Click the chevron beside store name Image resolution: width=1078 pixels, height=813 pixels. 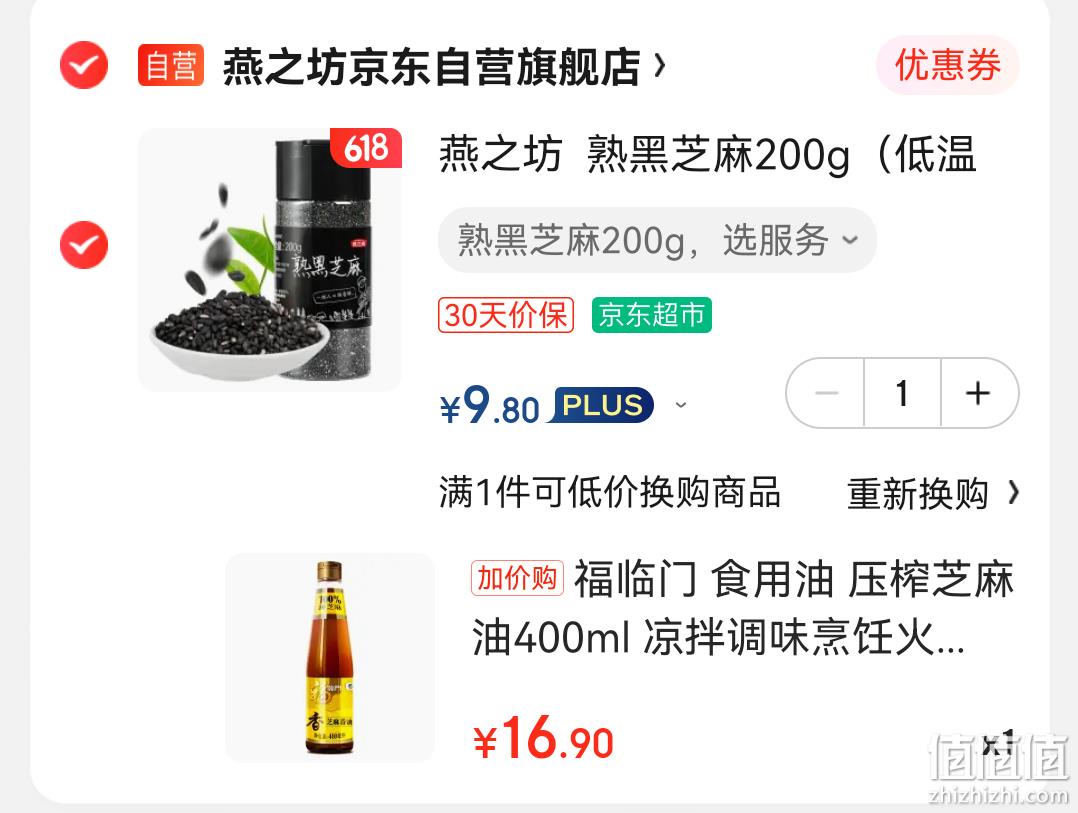[x=659, y=66]
